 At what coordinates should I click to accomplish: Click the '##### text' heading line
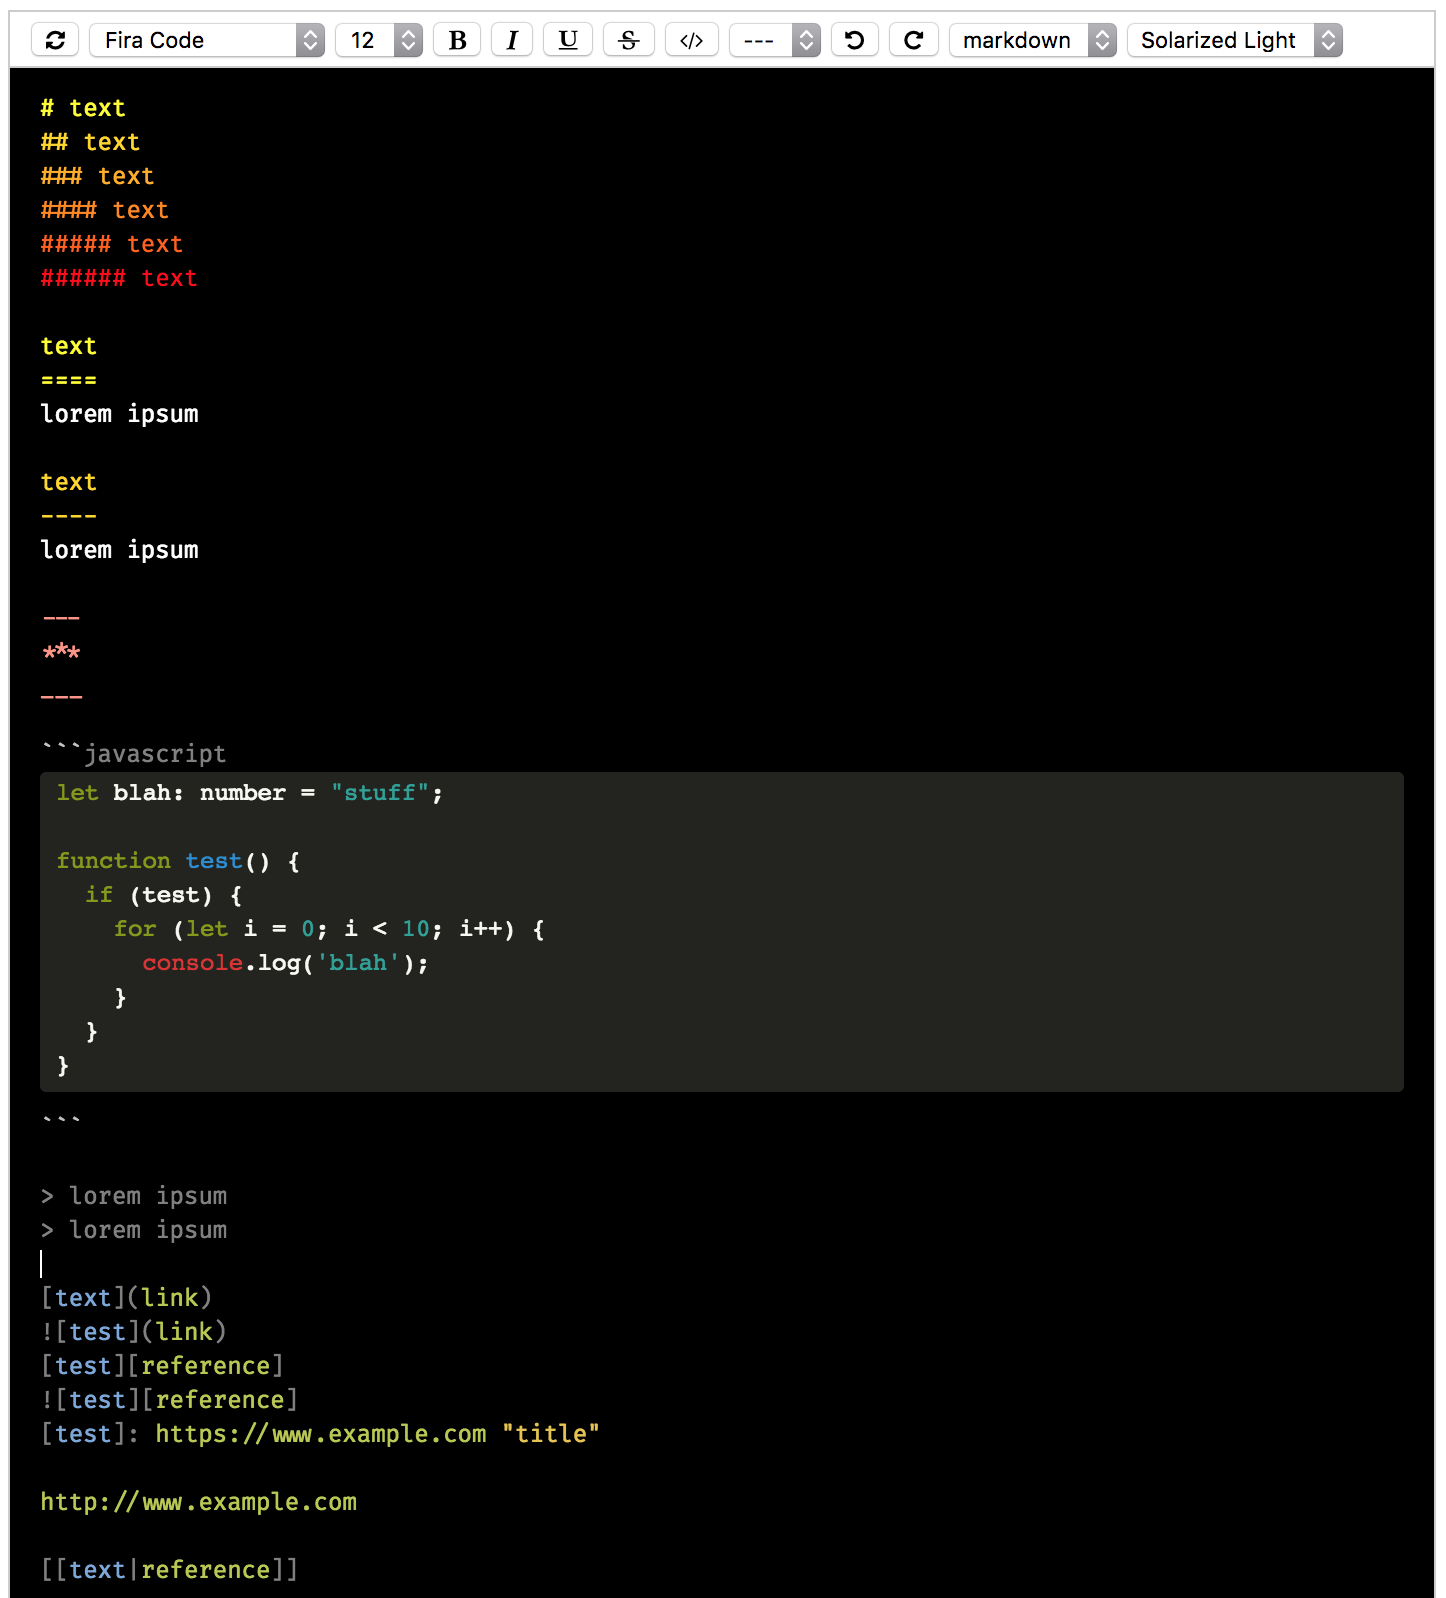pos(112,244)
